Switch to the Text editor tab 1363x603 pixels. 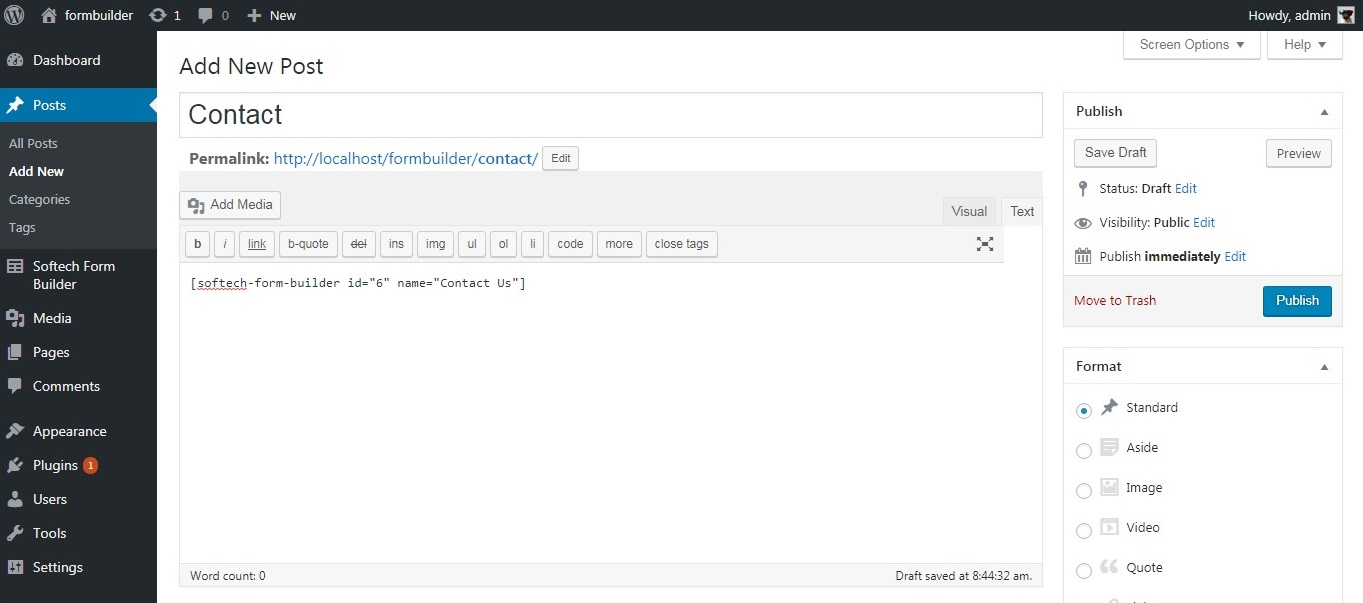tap(1022, 211)
